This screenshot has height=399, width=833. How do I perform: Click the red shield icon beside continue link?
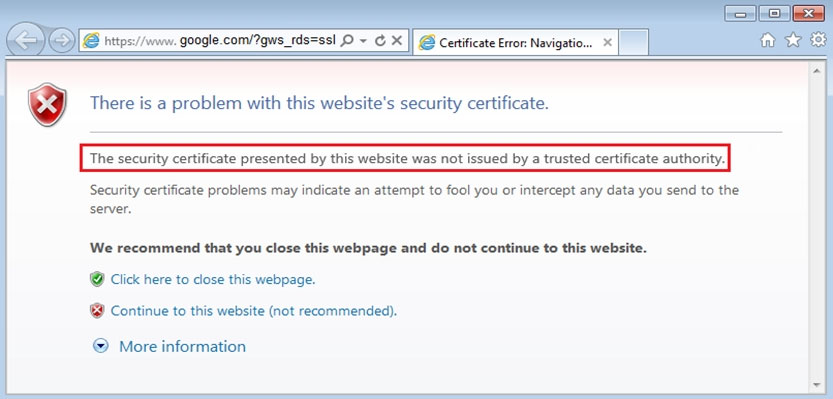pos(97,311)
